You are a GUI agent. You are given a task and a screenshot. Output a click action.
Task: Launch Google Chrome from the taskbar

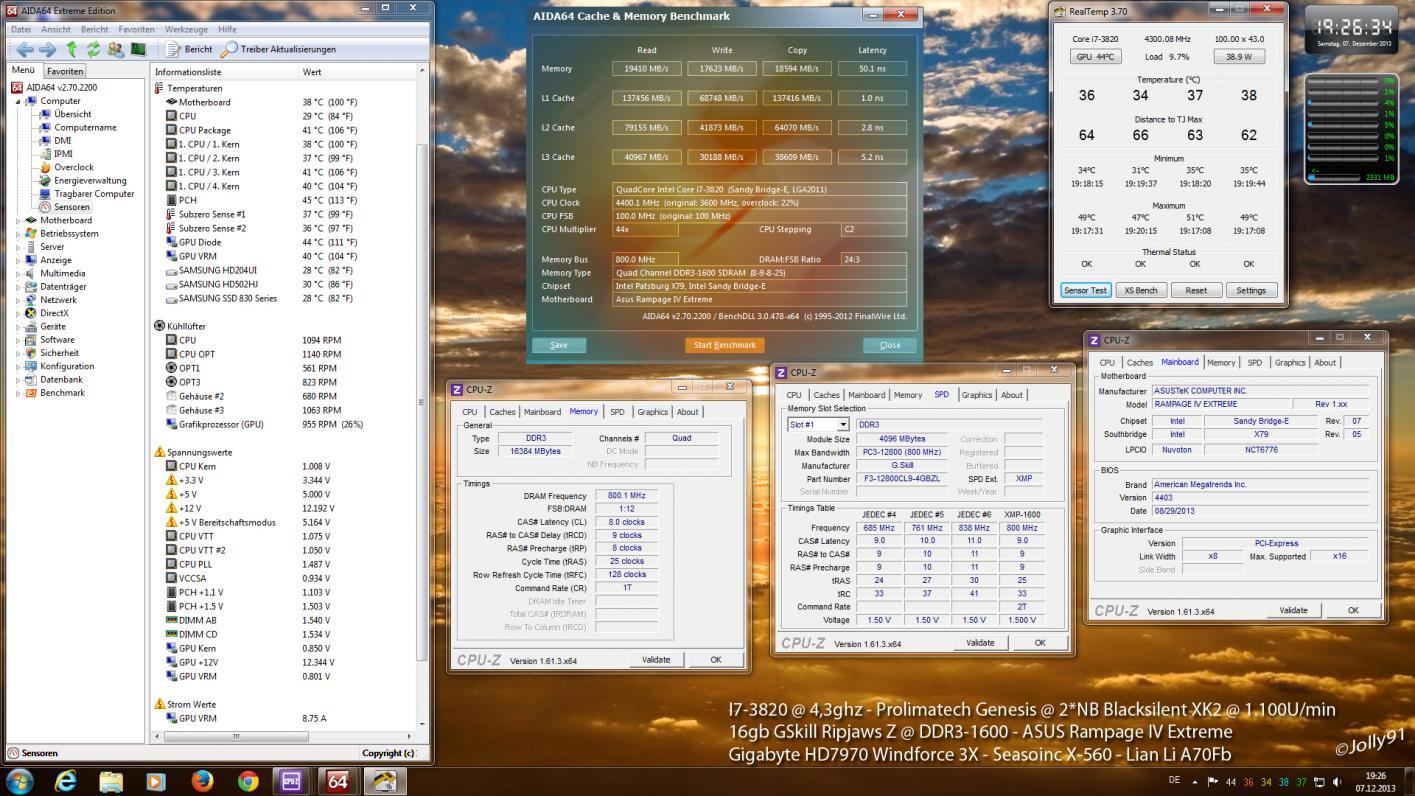[248, 780]
